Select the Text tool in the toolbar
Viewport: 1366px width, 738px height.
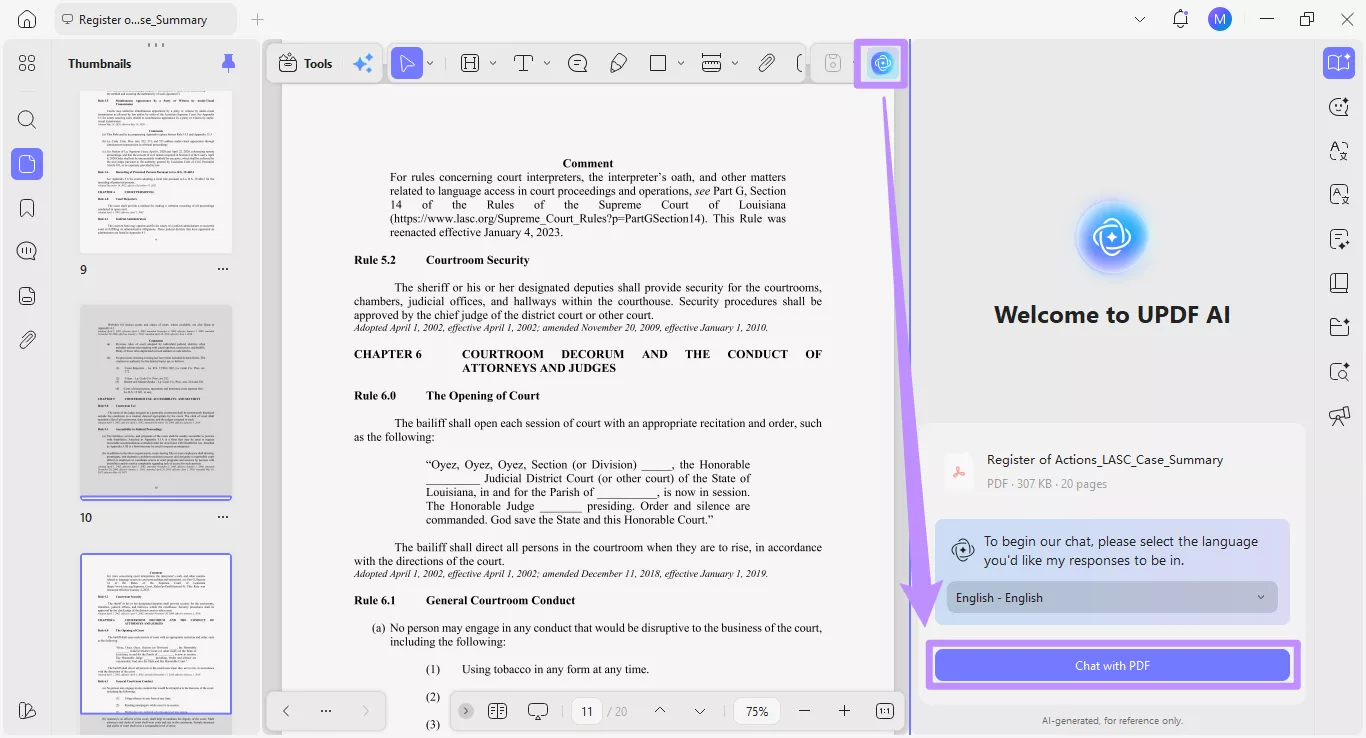pos(525,62)
